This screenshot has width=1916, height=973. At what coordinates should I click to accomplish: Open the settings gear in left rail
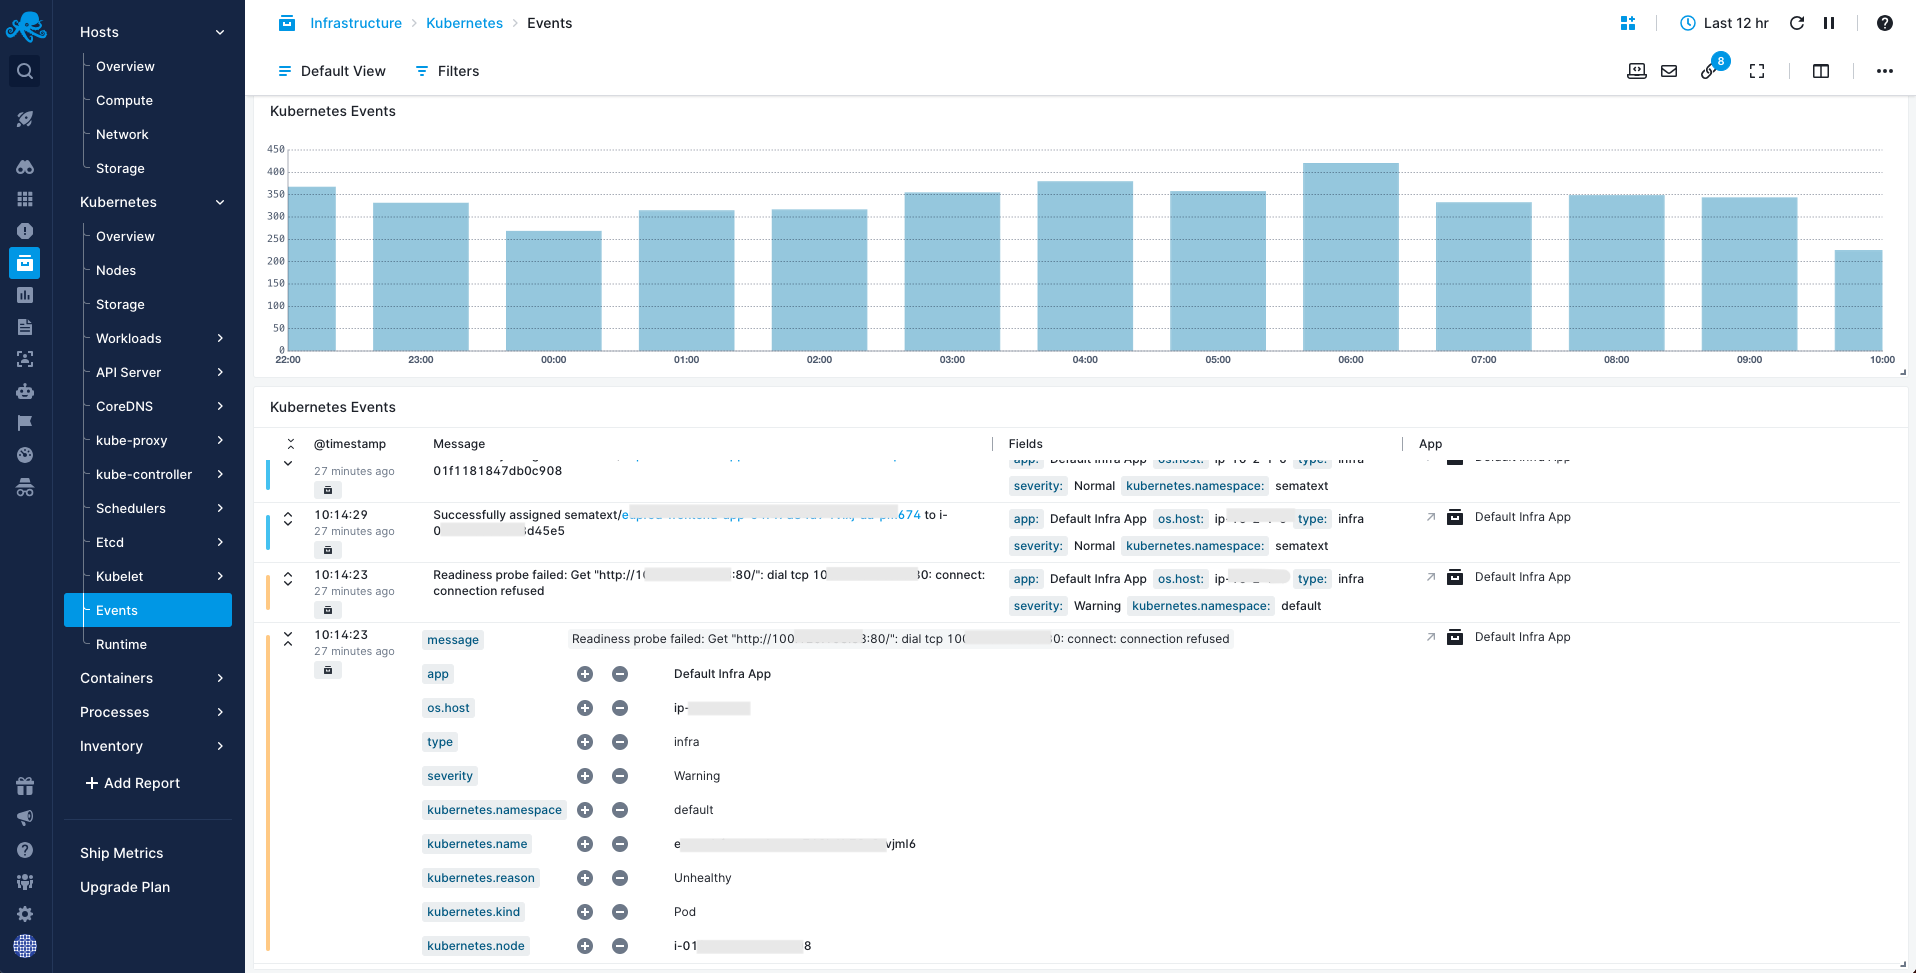click(25, 914)
